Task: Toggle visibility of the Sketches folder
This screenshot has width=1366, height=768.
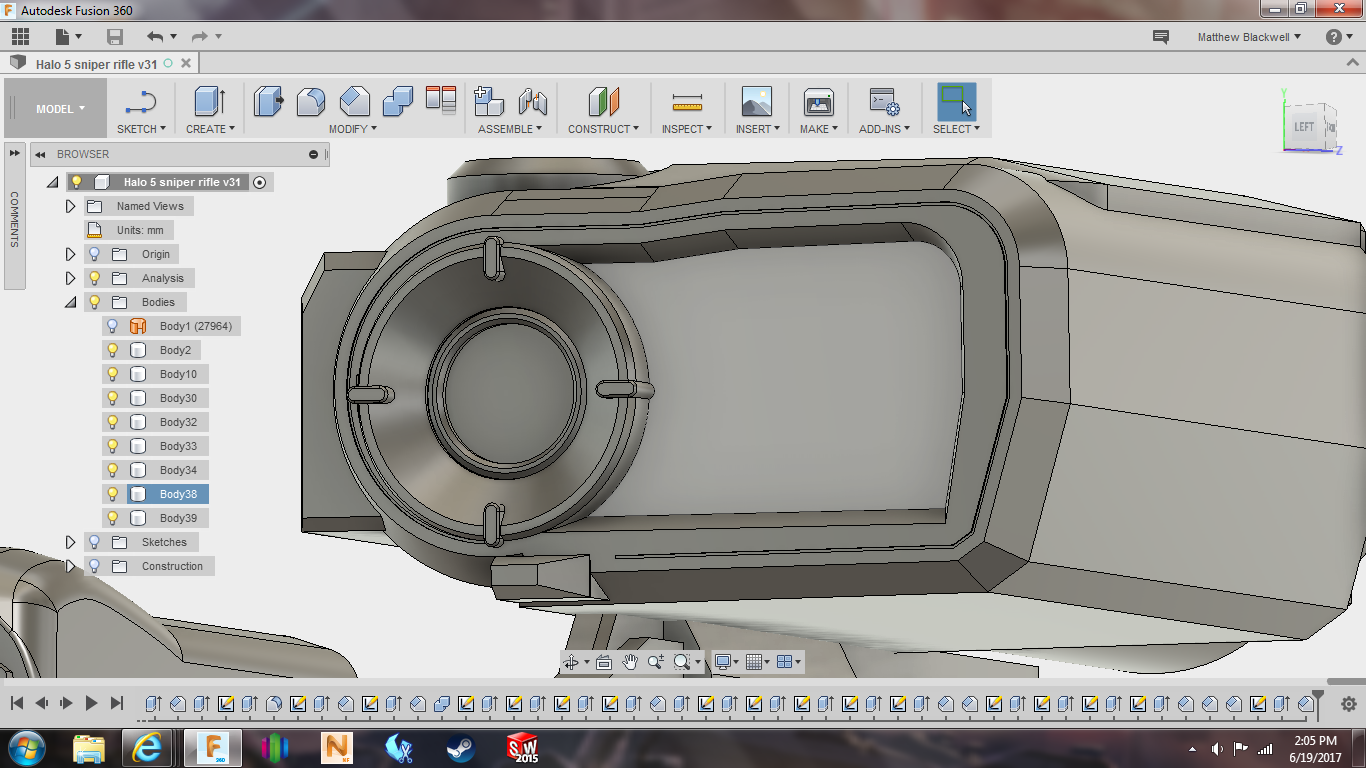Action: (95, 542)
